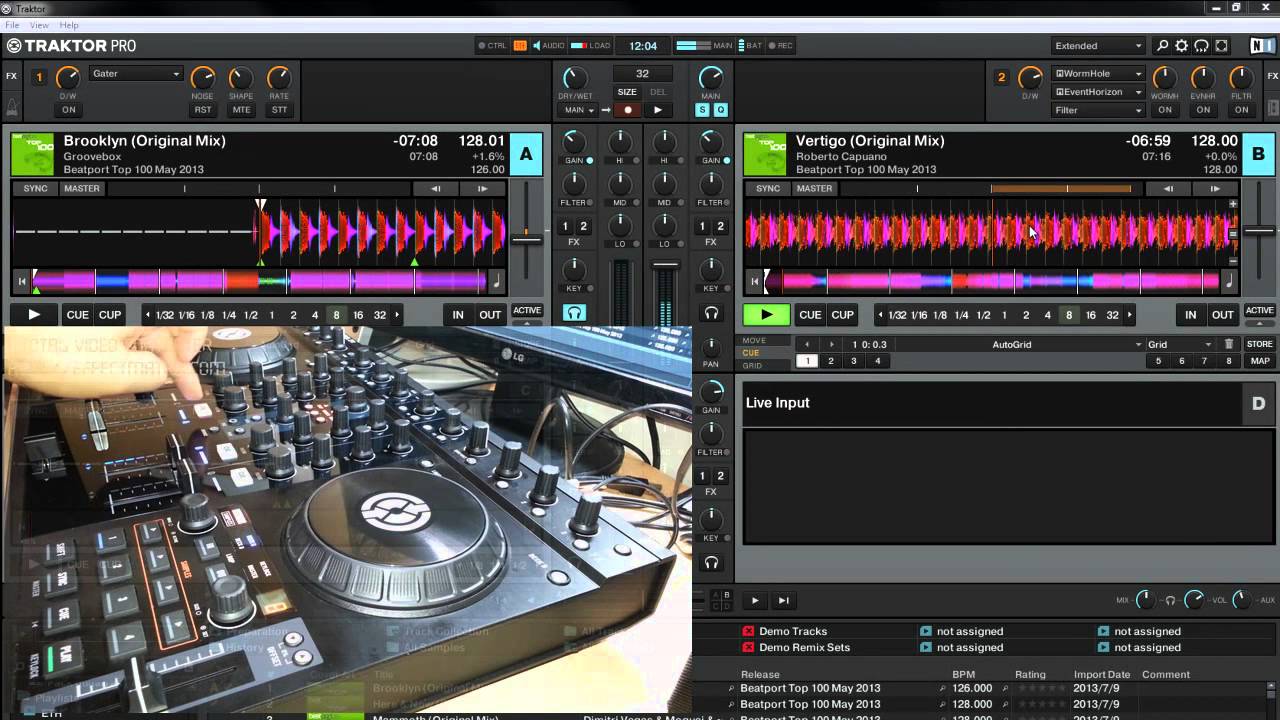Toggle the EVNHR effect ON button
The width and height of the screenshot is (1280, 720).
click(x=1203, y=110)
